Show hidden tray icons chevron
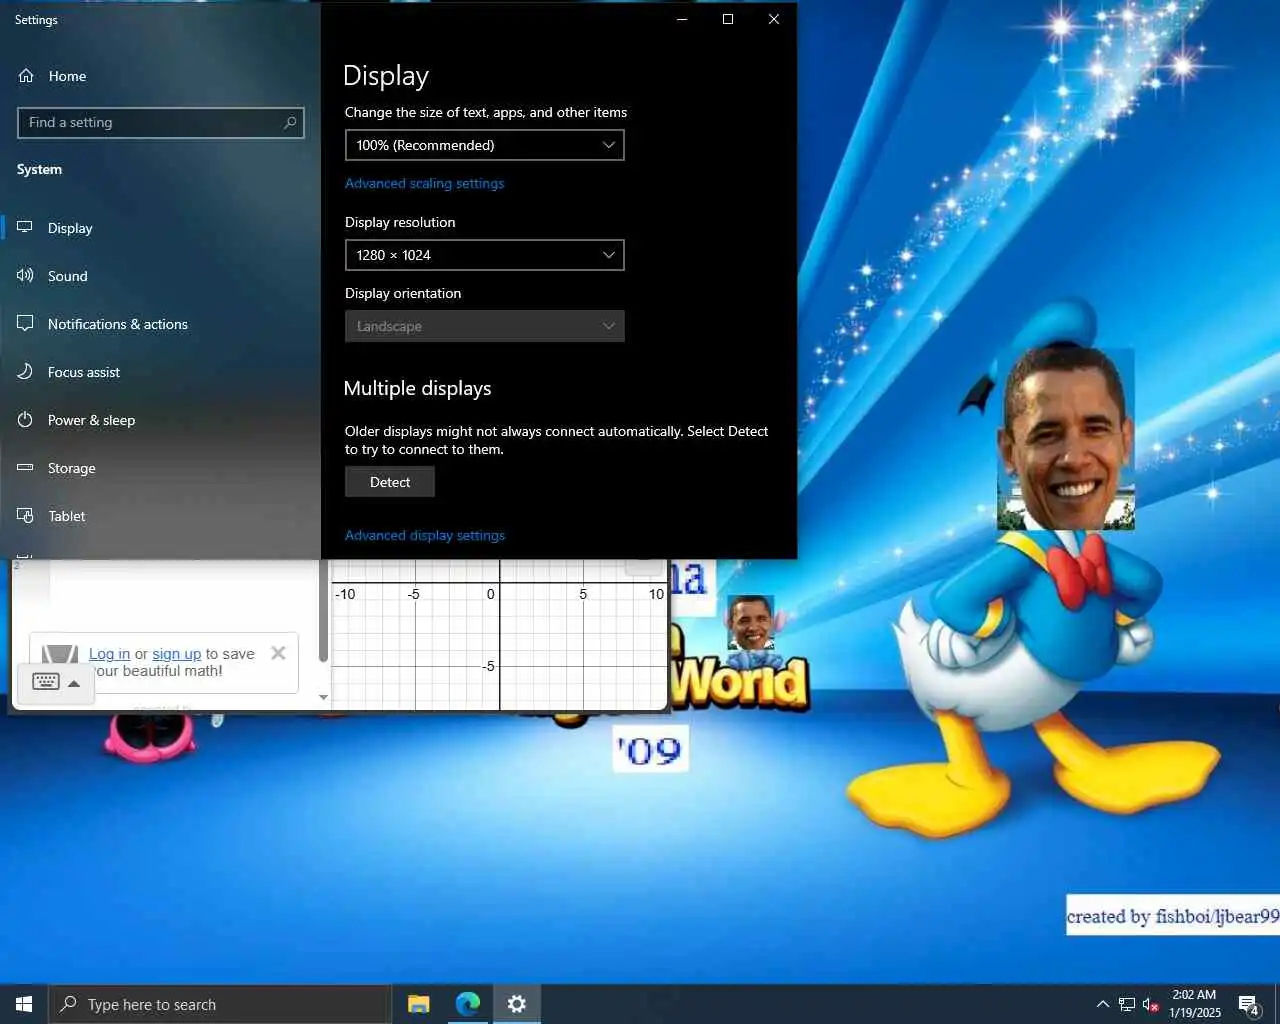The width and height of the screenshot is (1280, 1024). 1102,1004
